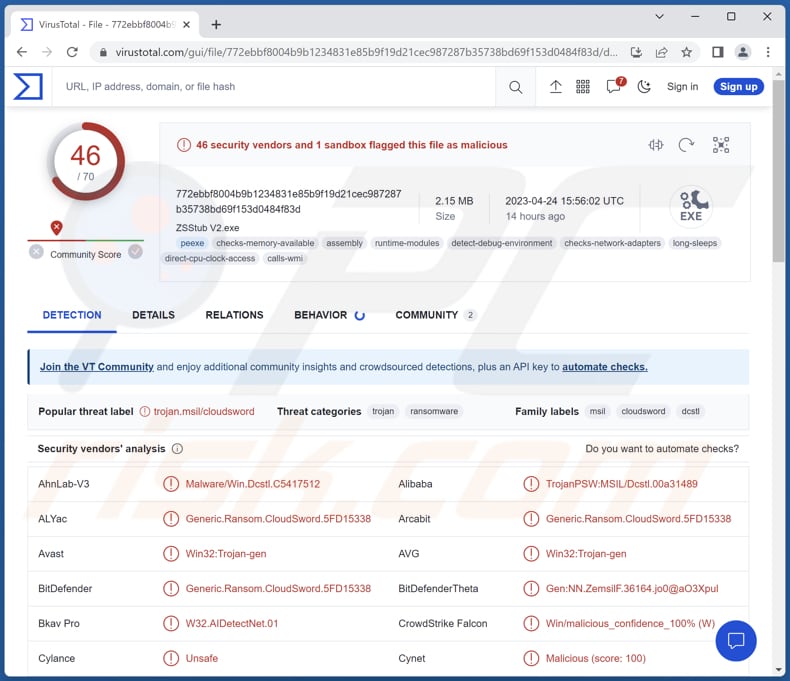The width and height of the screenshot is (790, 681).
Task: Open the apps grid icon
Action: point(583,87)
